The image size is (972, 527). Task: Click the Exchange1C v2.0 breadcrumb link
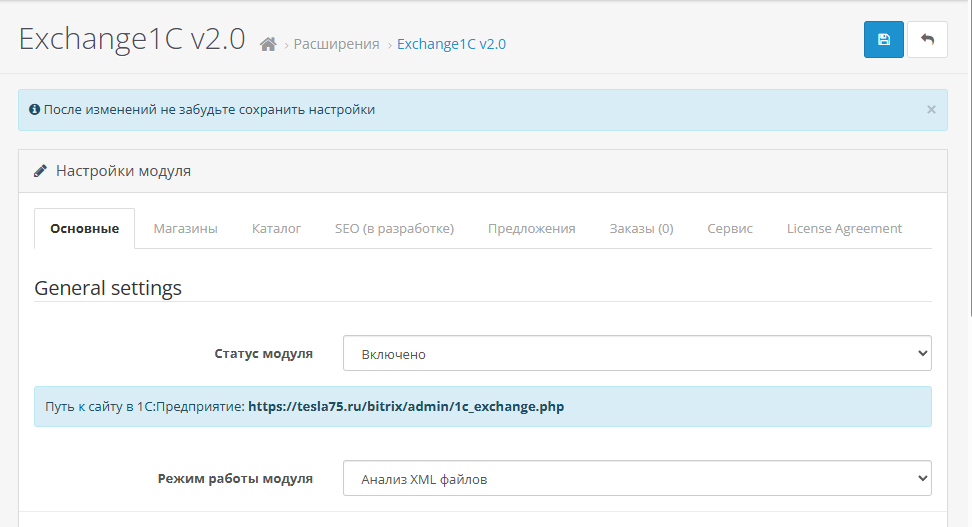click(x=451, y=45)
